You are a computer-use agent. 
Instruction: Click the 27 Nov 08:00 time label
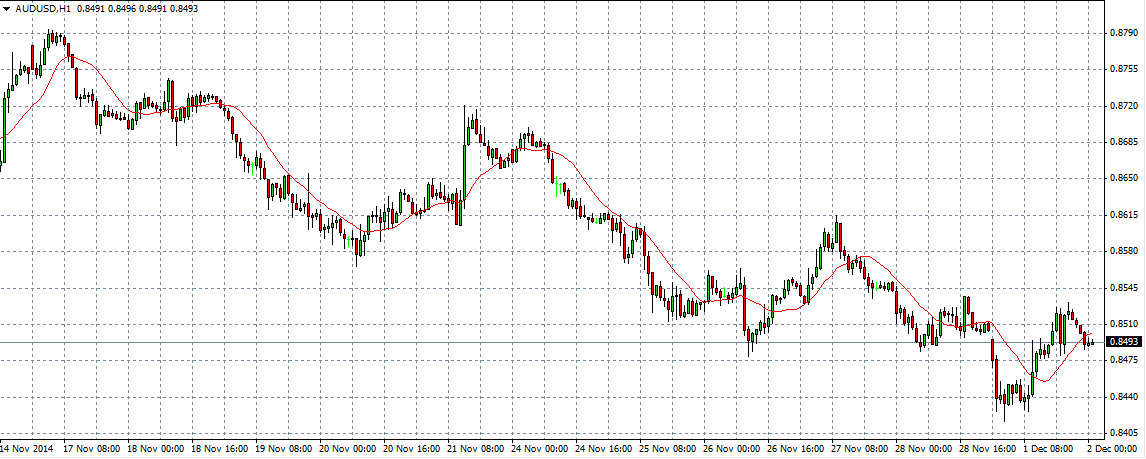tap(857, 449)
